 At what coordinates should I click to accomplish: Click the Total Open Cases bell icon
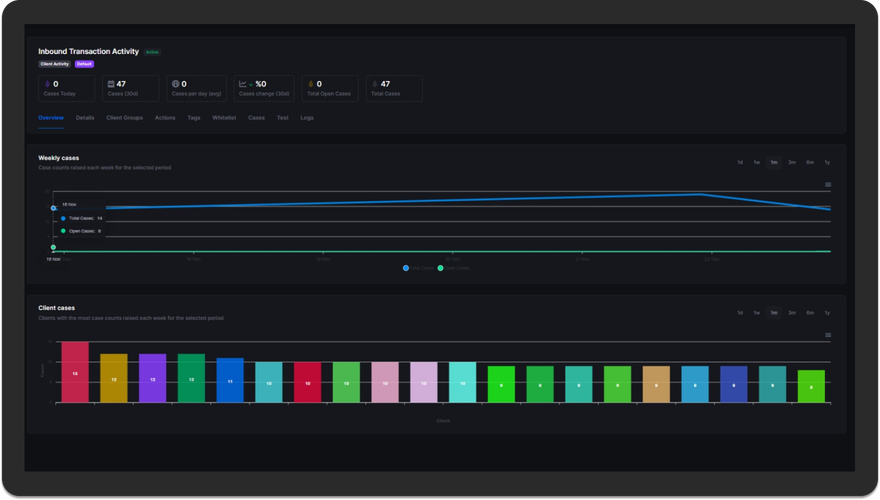tap(310, 84)
